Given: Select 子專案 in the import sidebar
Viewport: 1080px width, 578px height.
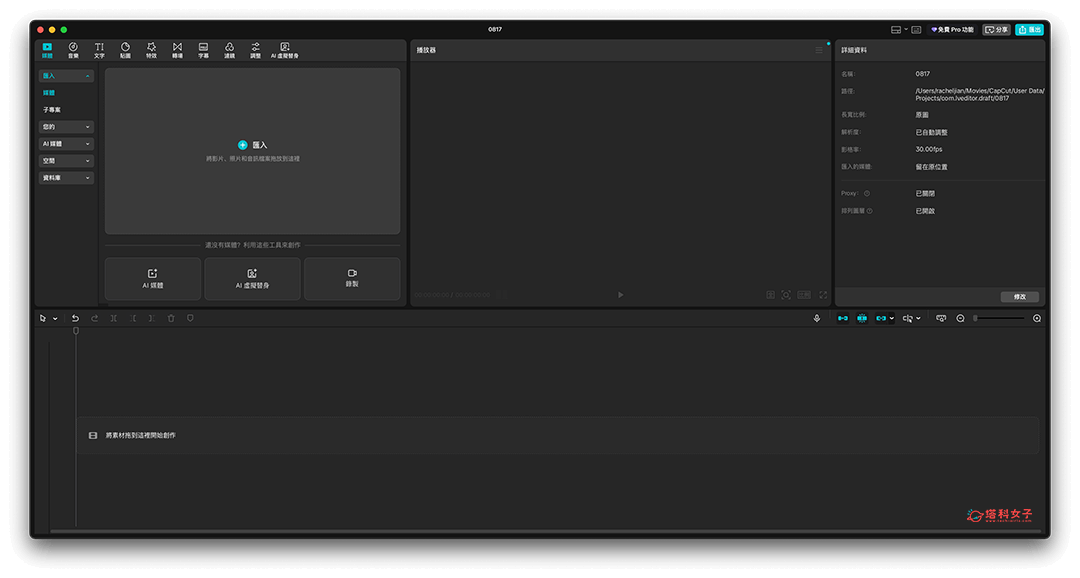Looking at the screenshot, I should coord(52,109).
